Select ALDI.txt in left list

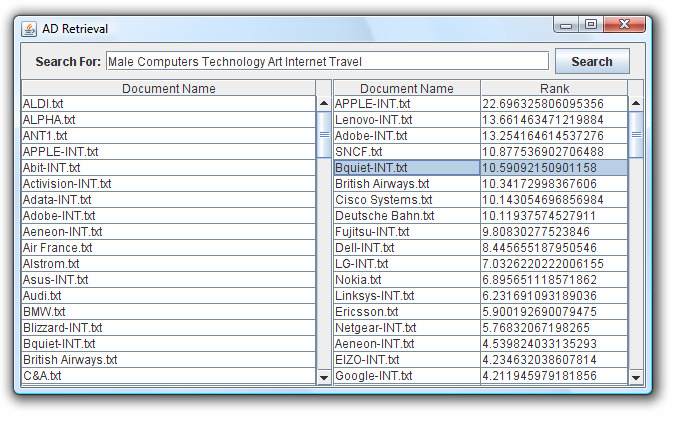pos(168,104)
